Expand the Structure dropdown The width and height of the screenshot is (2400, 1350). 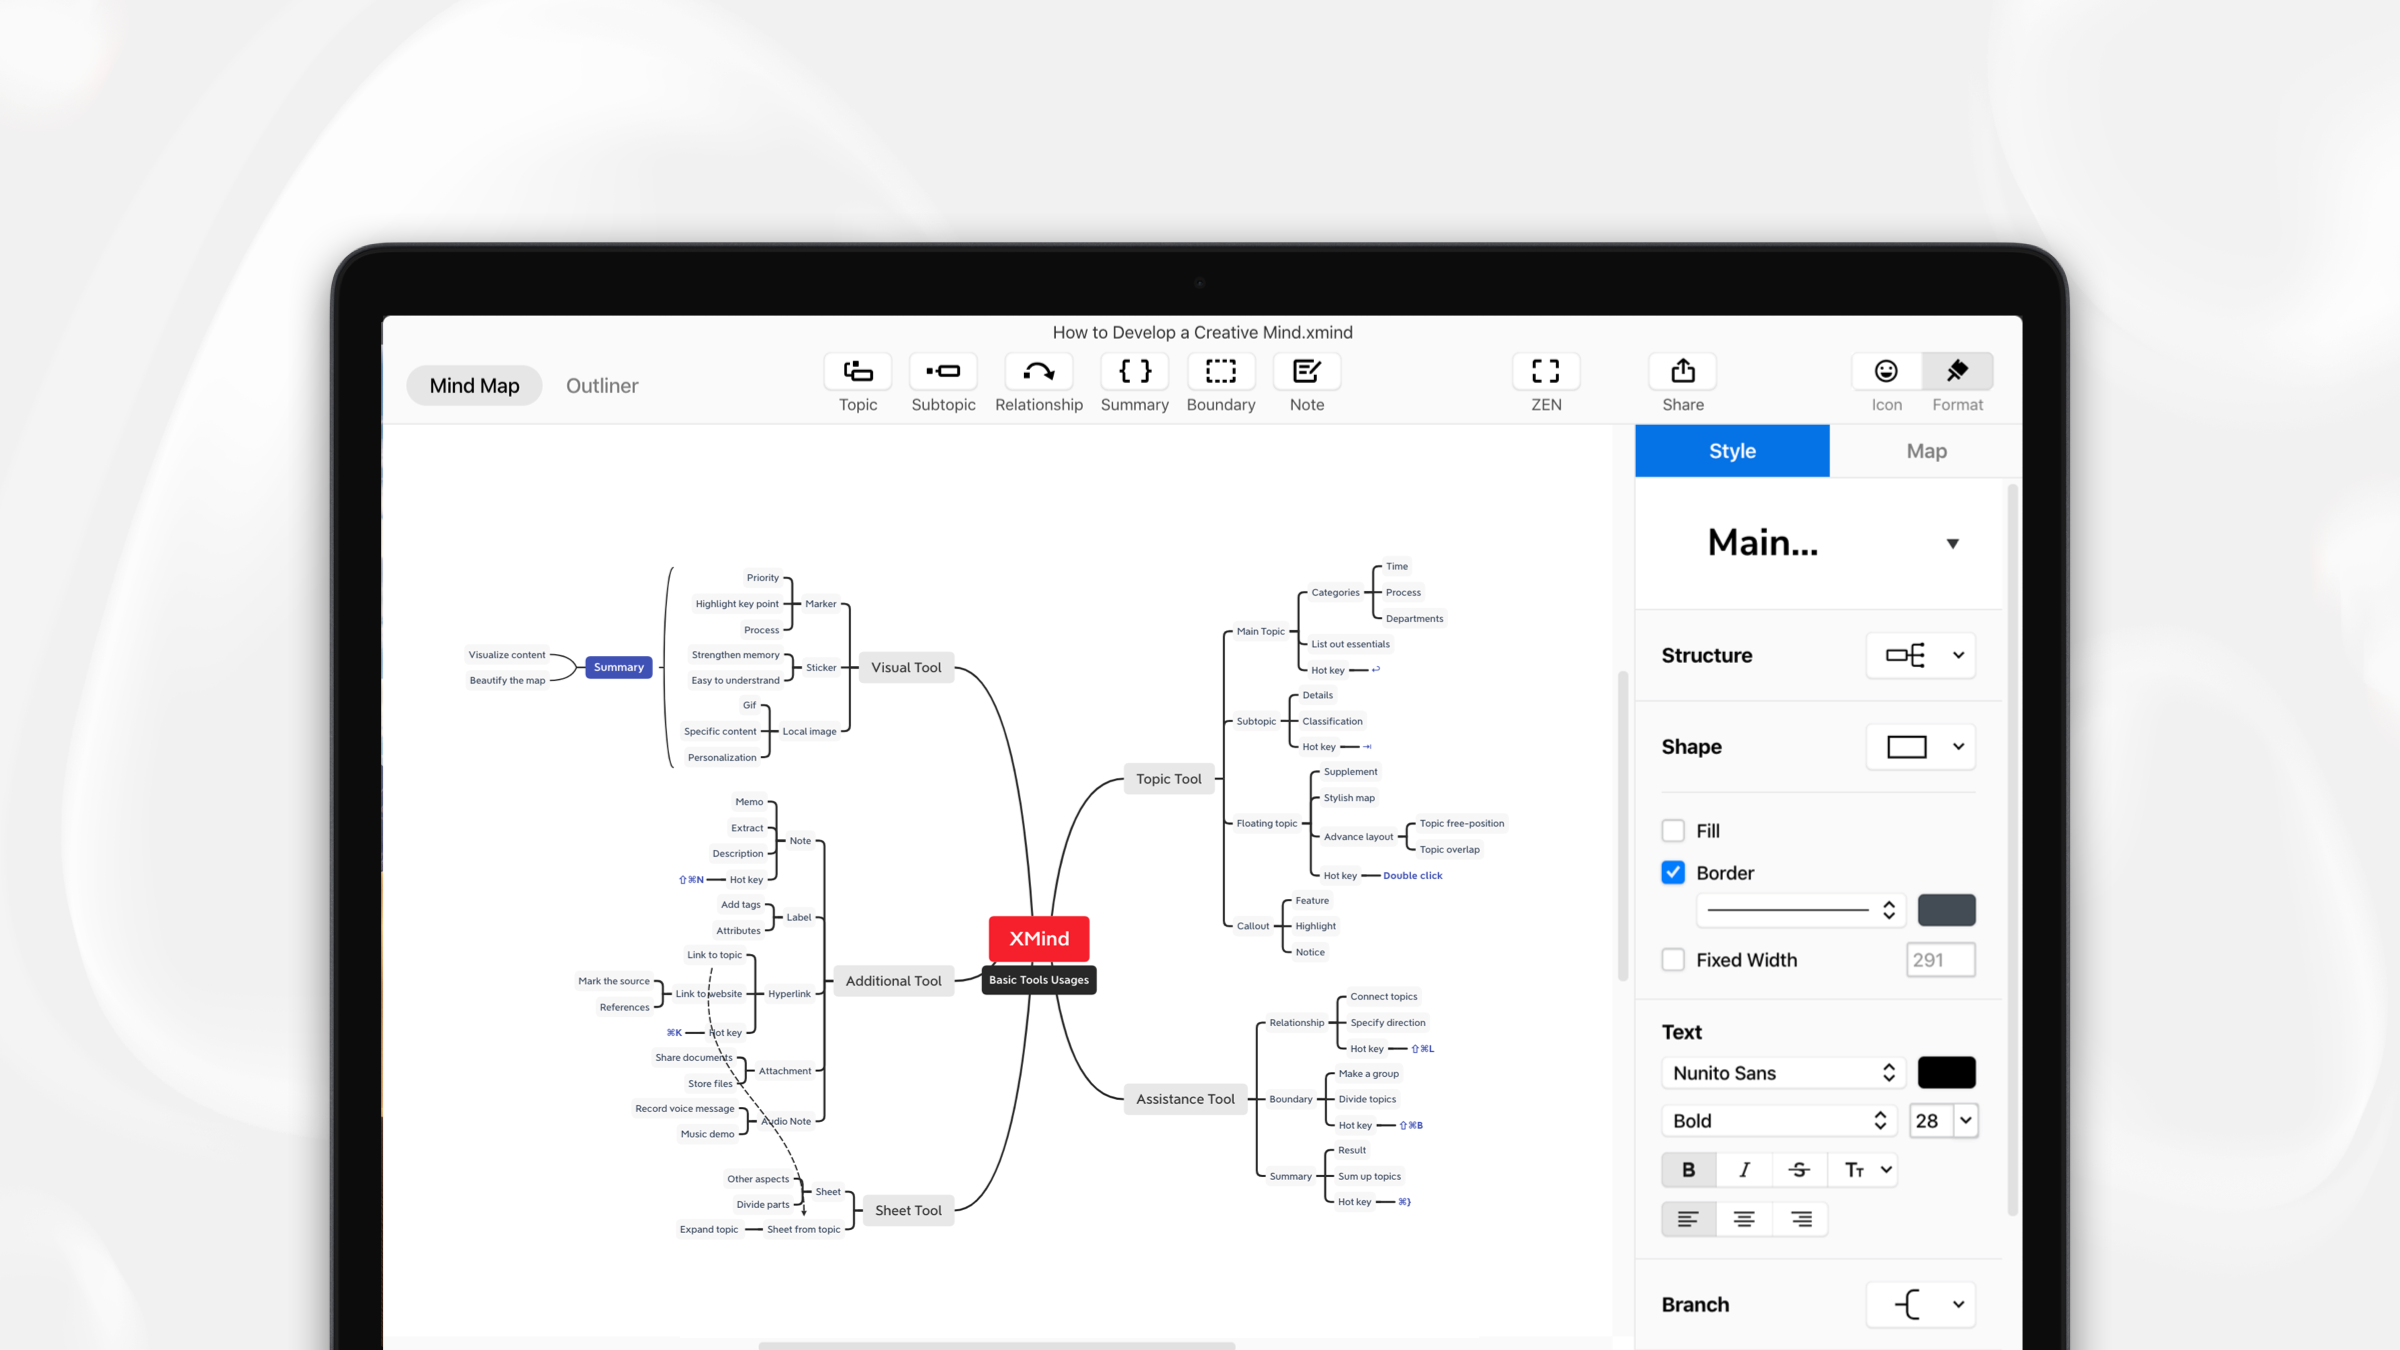1921,656
